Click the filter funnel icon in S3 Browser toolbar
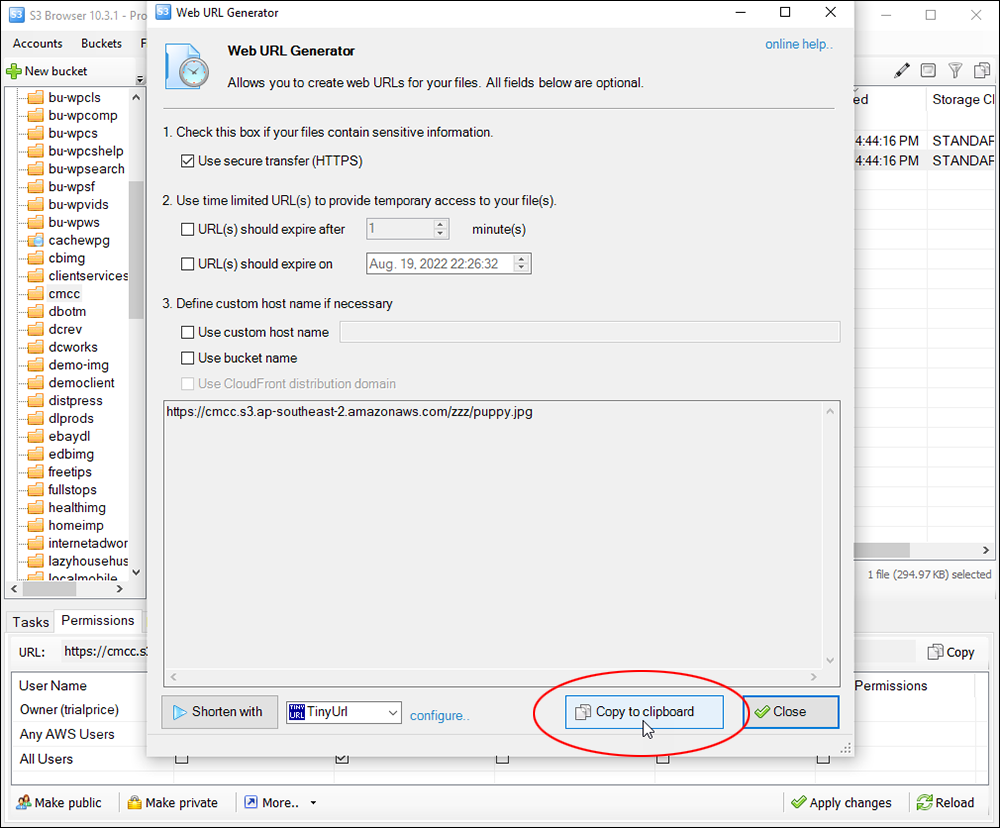Screen dimensions: 1000x828 955,71
